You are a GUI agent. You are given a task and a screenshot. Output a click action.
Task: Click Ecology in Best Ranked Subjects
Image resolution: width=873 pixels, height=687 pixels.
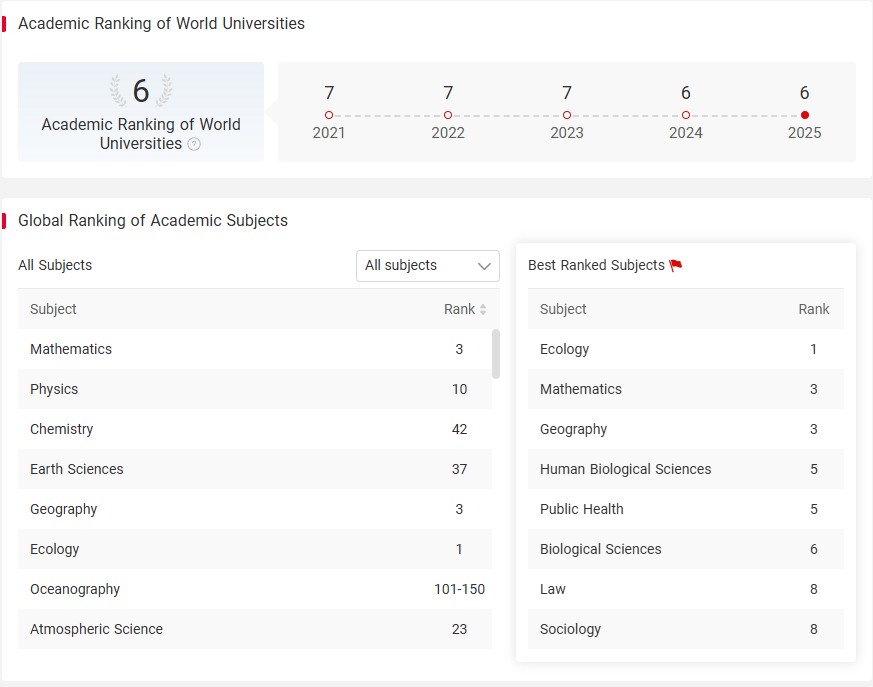tap(685, 349)
